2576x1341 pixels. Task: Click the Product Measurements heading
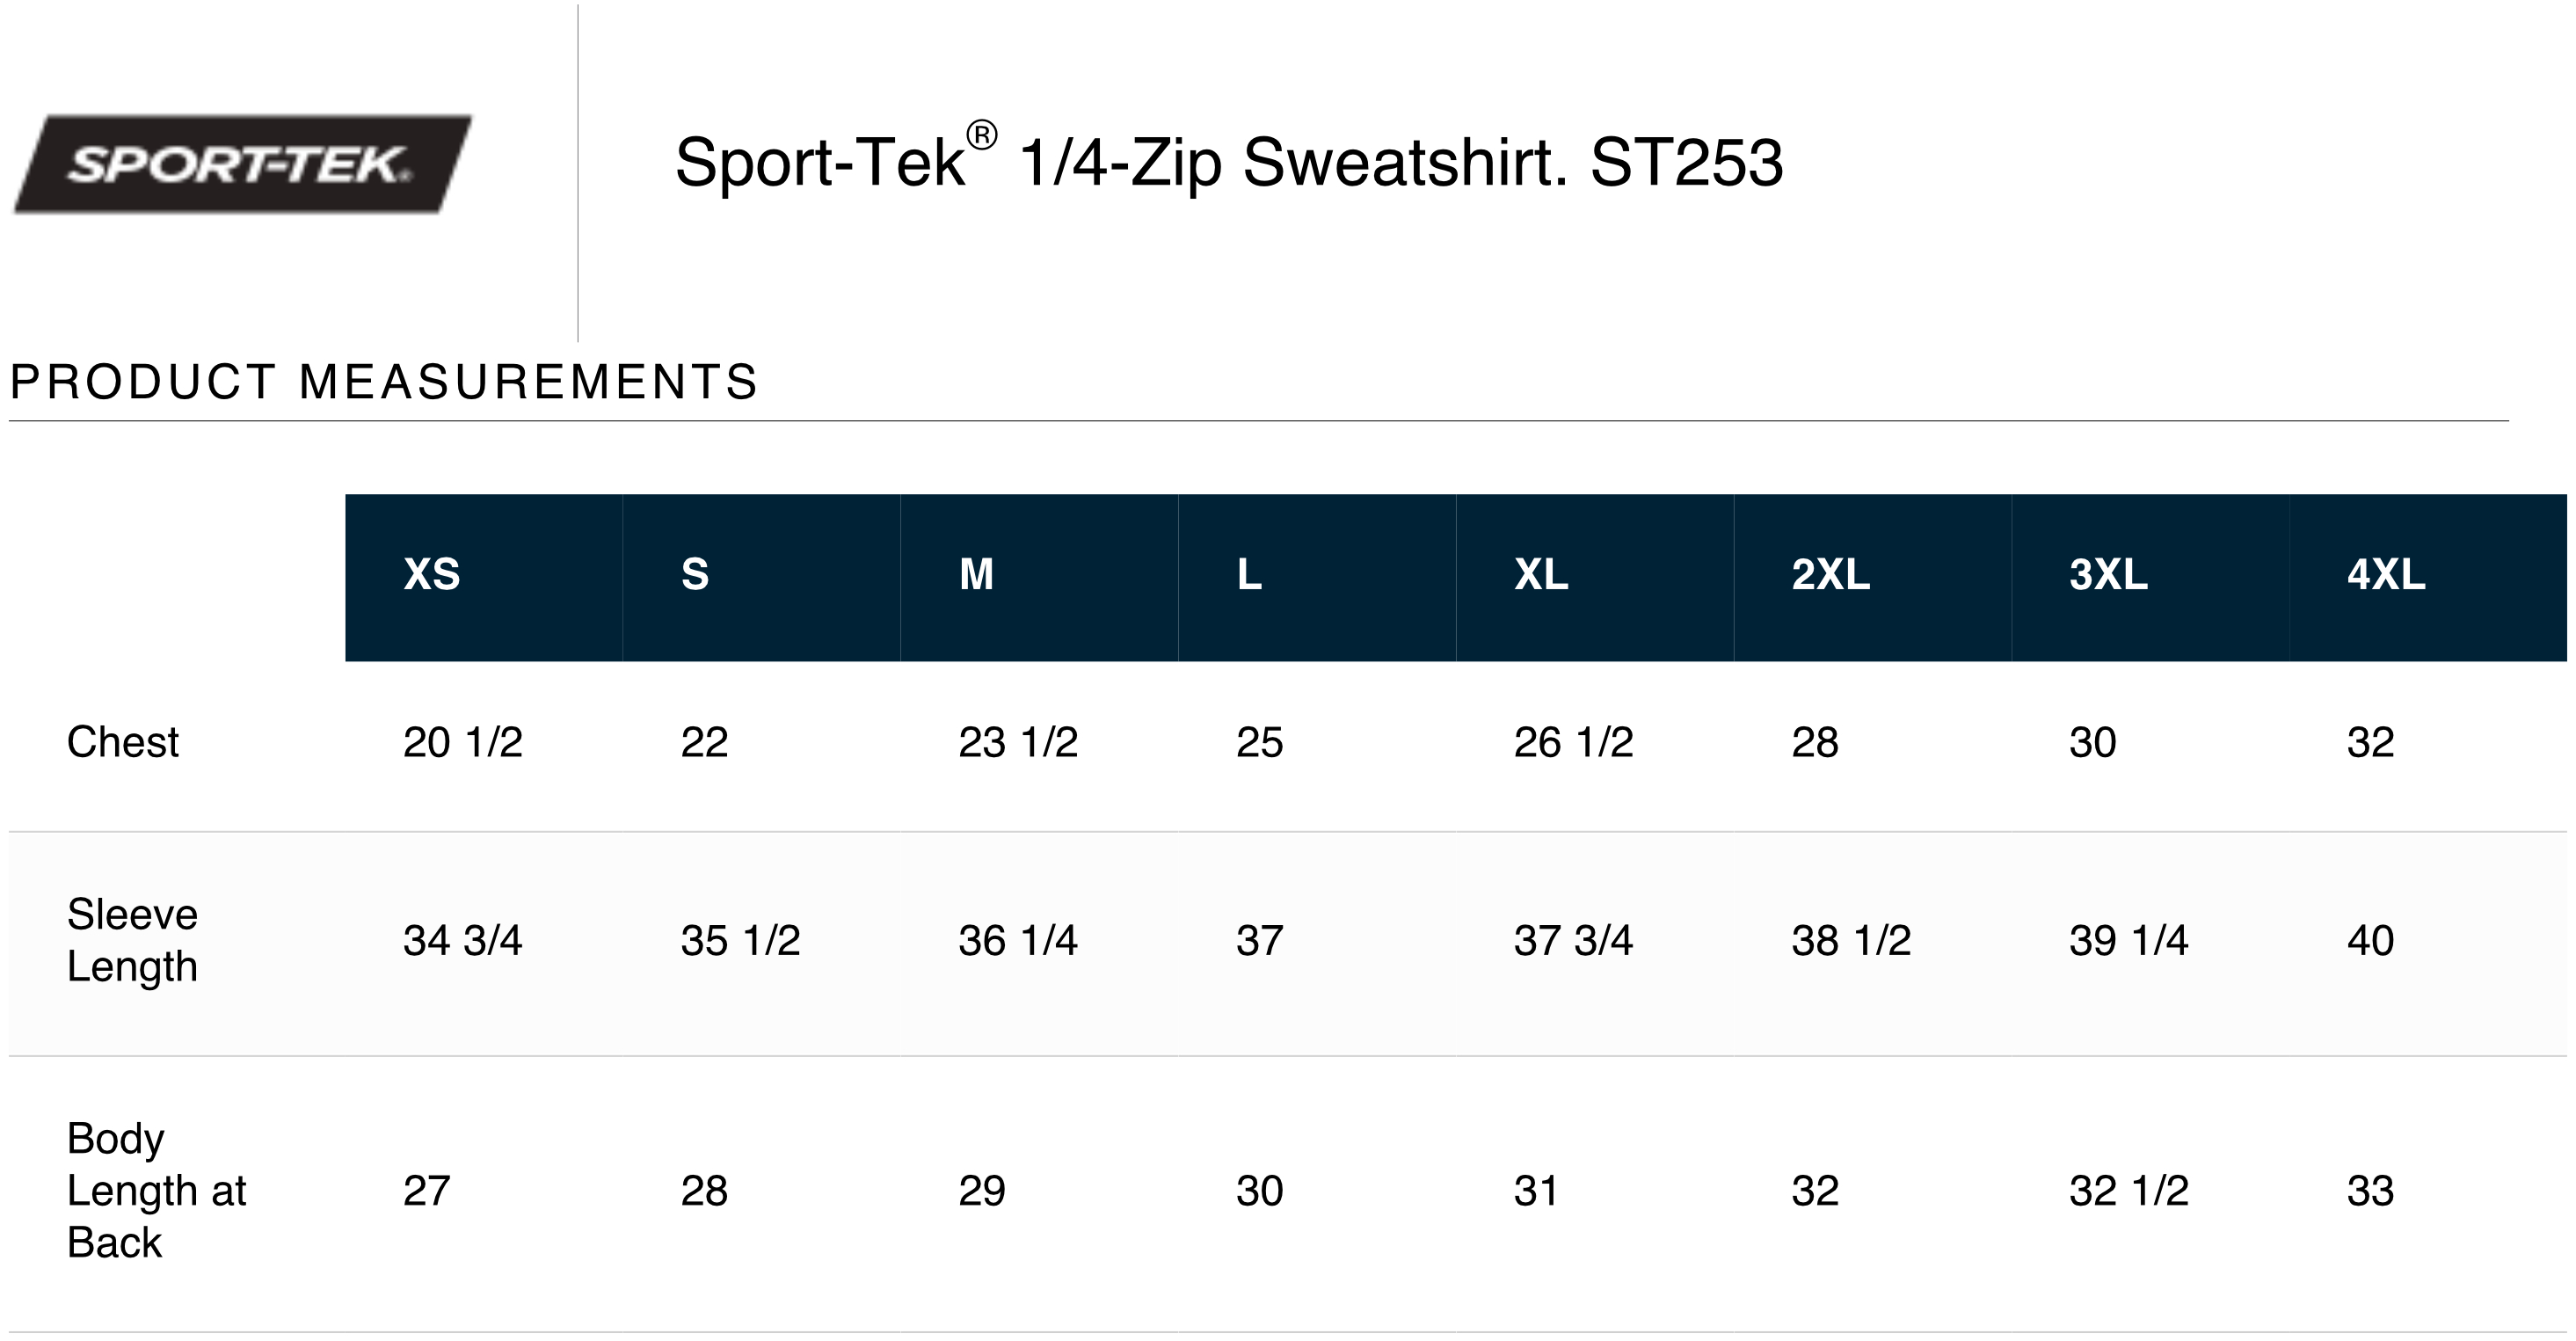point(384,382)
